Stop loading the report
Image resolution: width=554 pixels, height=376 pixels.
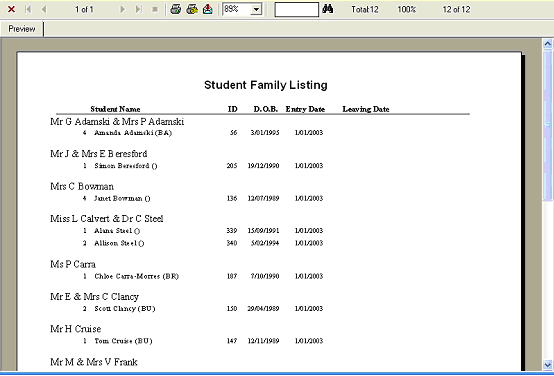pos(155,9)
